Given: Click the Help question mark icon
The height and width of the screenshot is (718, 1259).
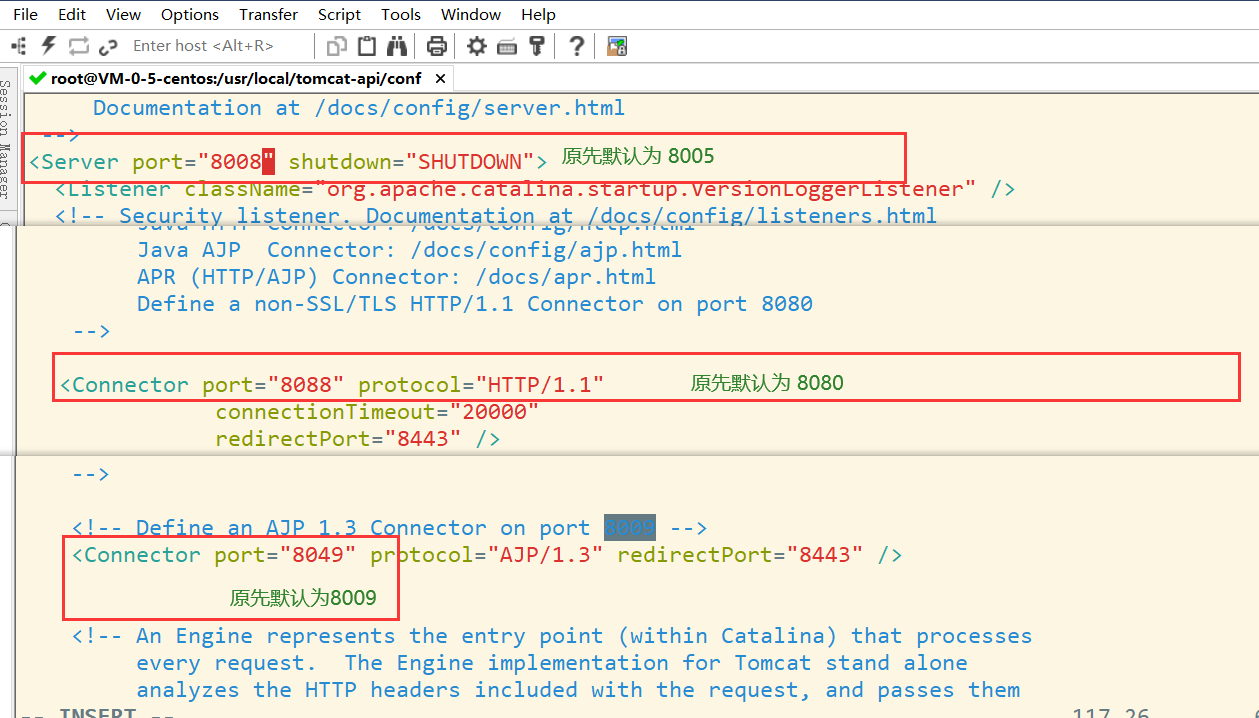Looking at the screenshot, I should click(x=576, y=45).
